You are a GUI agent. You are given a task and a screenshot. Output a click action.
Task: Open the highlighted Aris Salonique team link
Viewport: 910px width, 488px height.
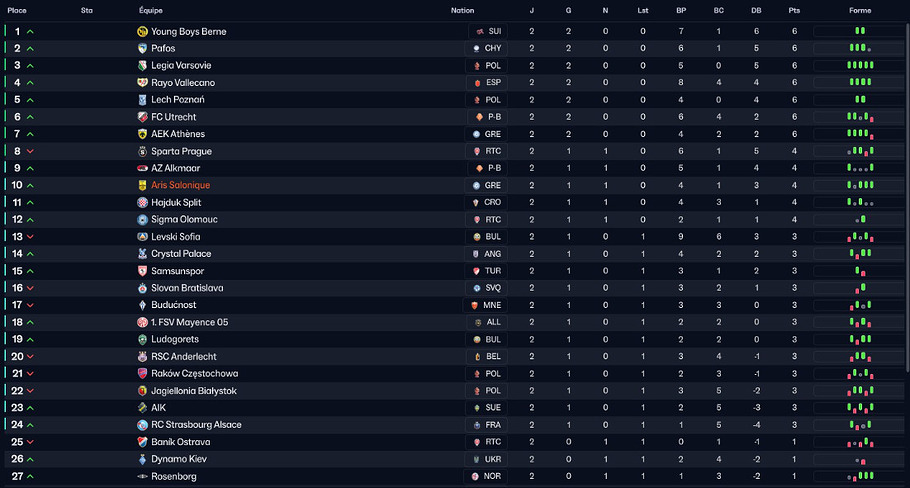tap(180, 186)
